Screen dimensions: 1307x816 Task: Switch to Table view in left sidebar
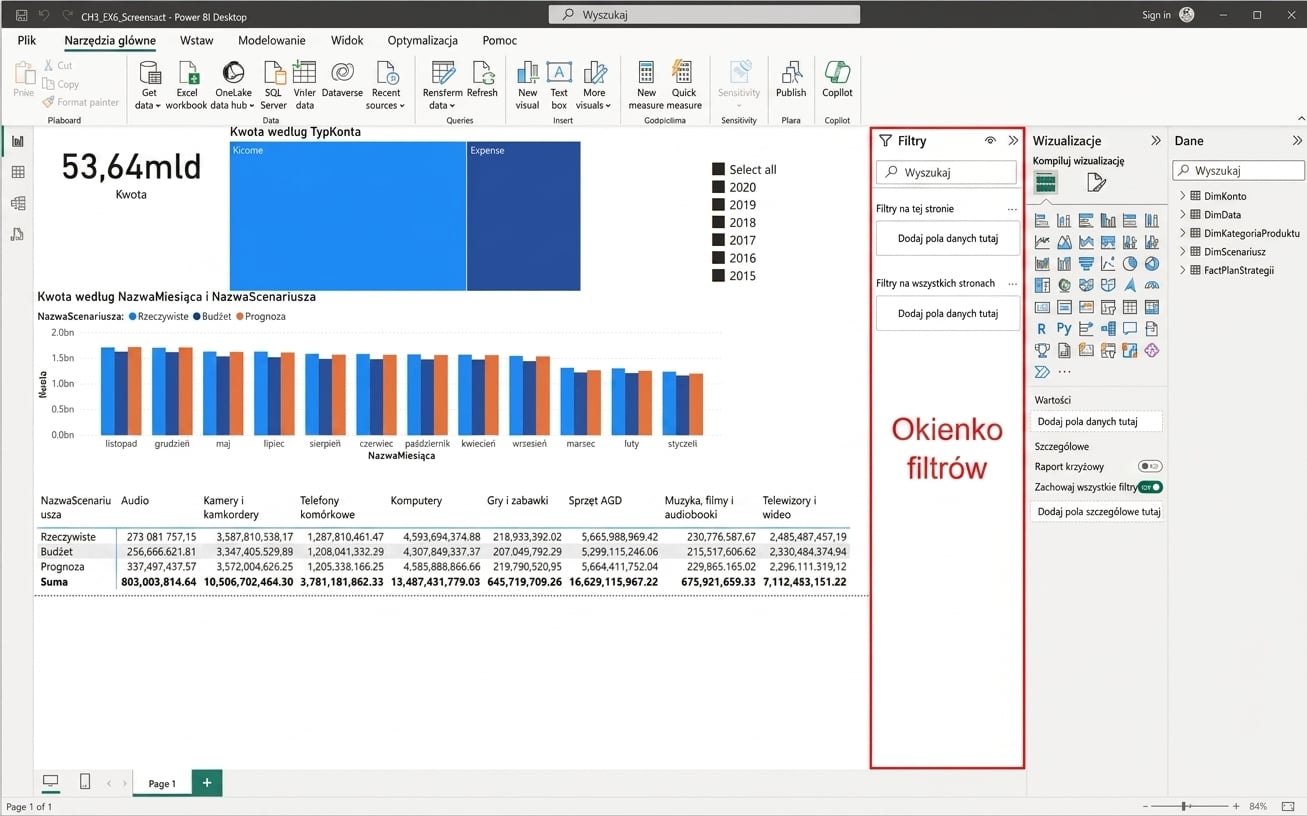(17, 172)
